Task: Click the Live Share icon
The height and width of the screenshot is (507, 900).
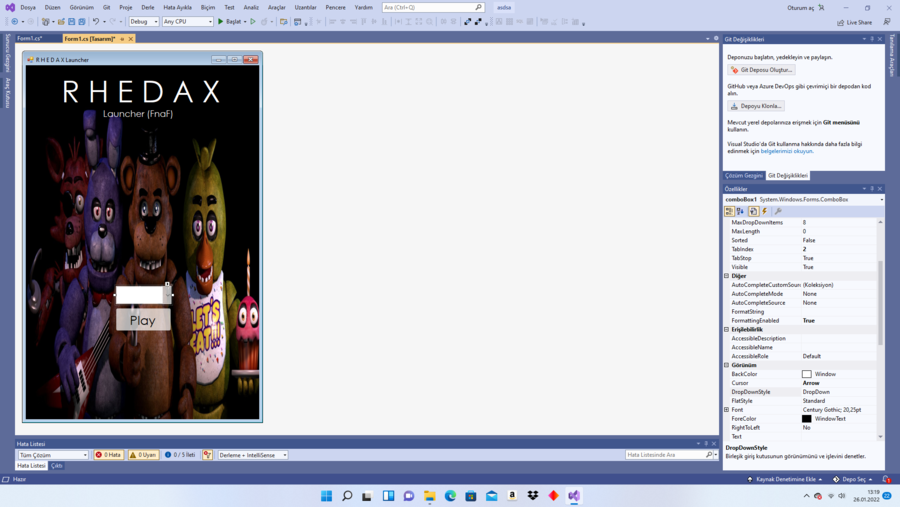Action: 841,22
